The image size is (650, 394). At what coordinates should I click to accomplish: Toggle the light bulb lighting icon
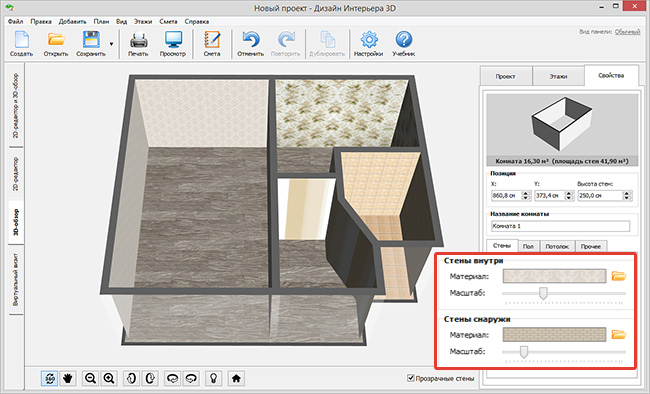(213, 378)
